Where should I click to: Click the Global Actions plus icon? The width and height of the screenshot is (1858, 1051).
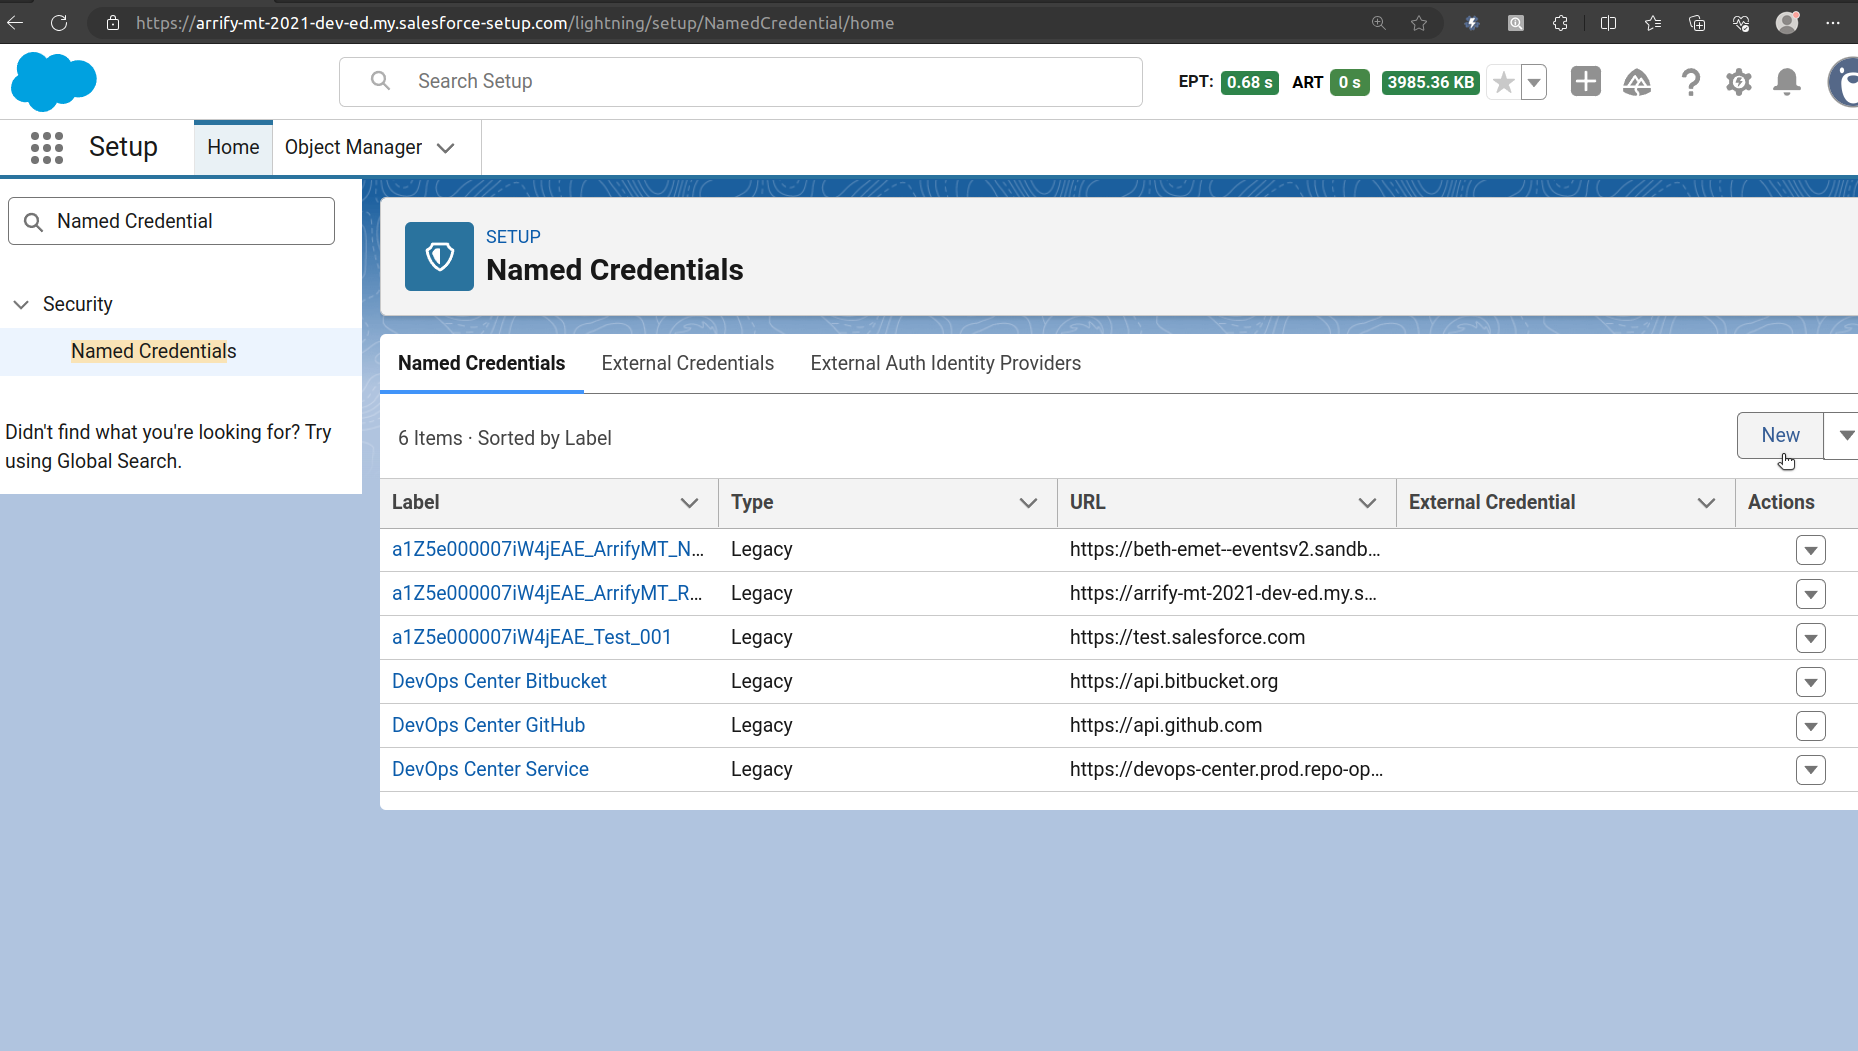coord(1585,82)
